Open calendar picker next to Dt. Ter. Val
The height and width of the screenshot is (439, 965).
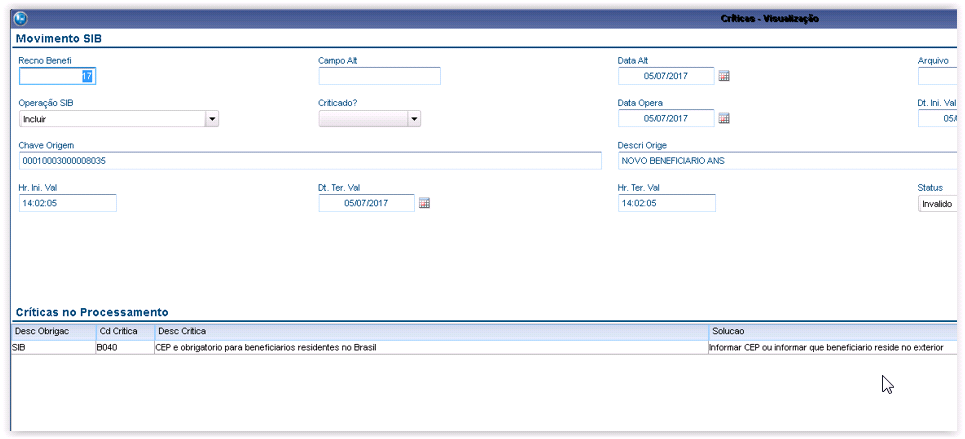click(424, 203)
